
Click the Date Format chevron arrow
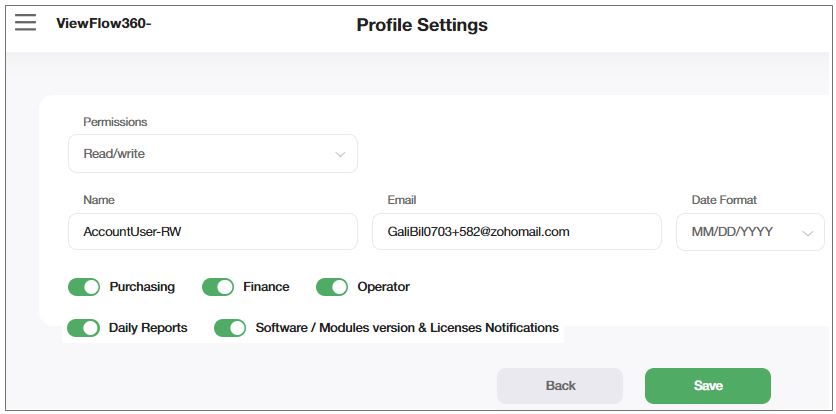[x=808, y=233]
